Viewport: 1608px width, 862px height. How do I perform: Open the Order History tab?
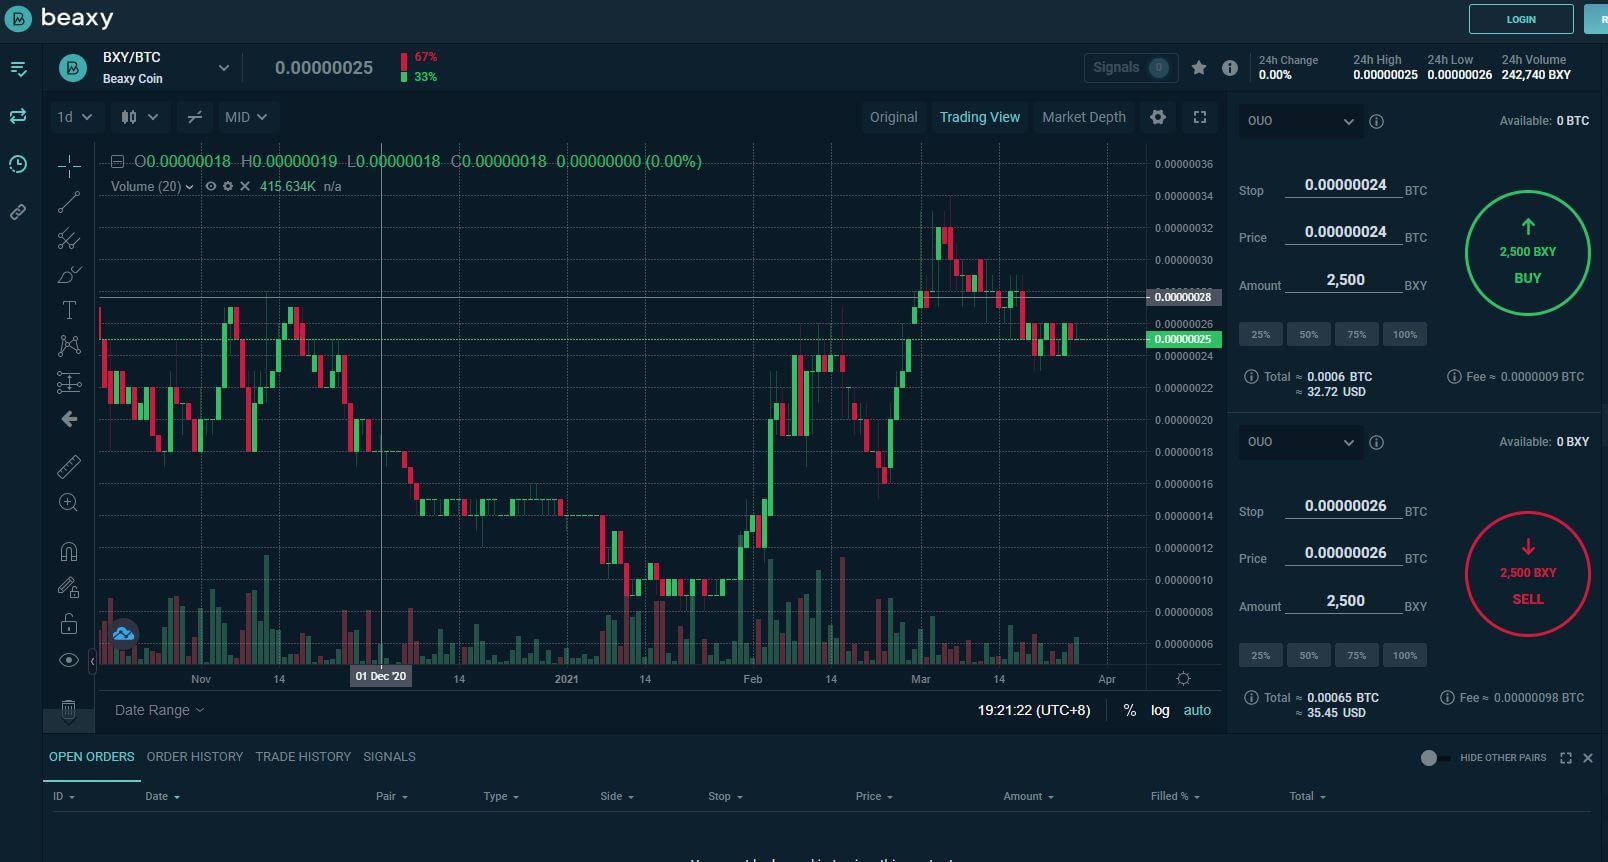[x=195, y=757]
